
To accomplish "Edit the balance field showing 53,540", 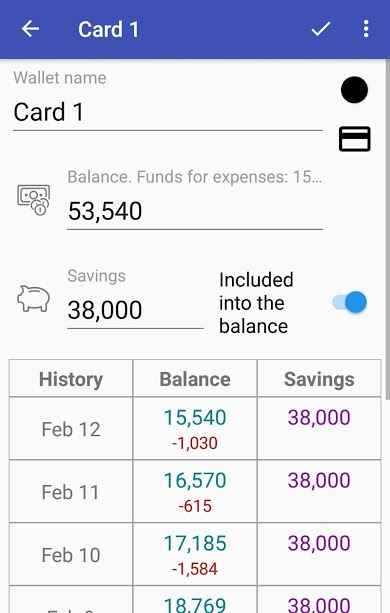I will [195, 212].
